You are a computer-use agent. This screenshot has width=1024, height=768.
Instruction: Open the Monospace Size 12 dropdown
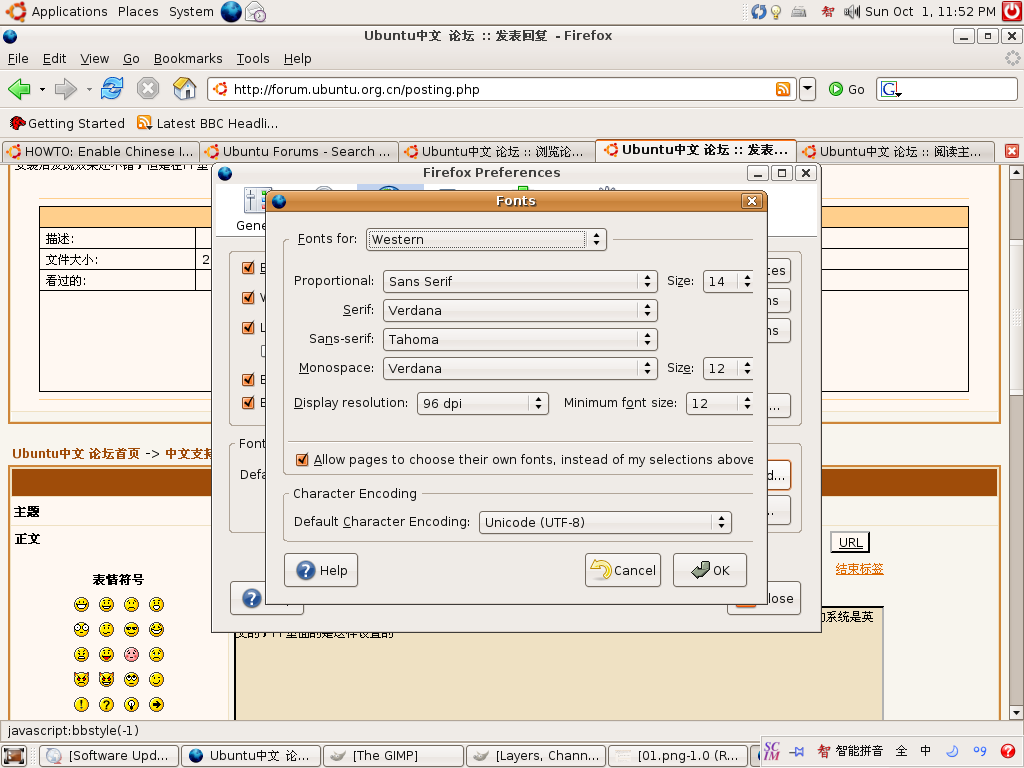coord(728,368)
